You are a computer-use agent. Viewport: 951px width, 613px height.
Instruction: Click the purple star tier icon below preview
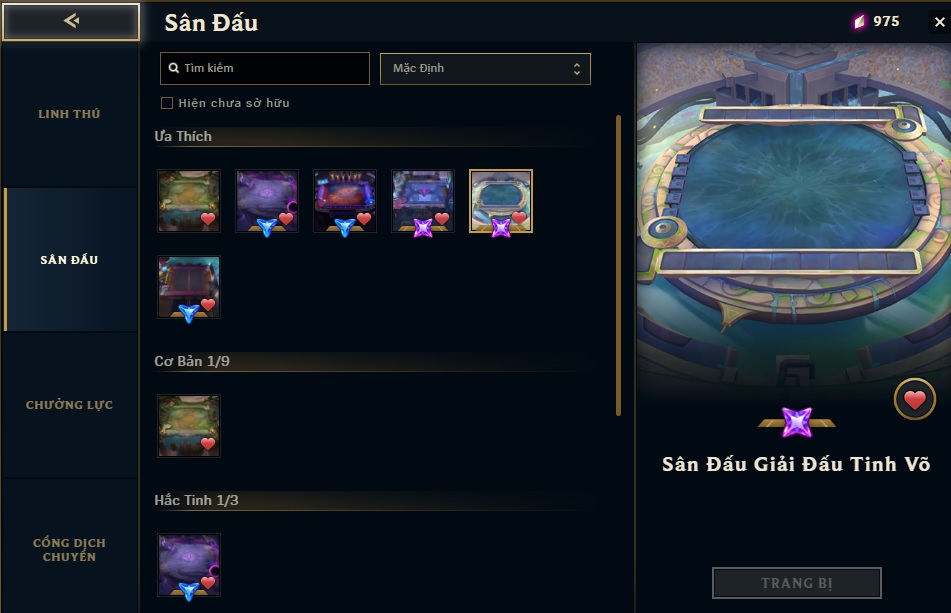[x=796, y=423]
